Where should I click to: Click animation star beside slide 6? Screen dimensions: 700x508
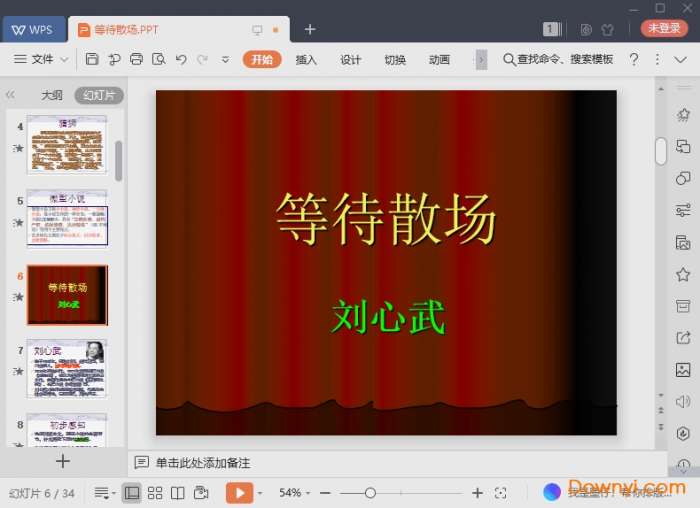tap(18, 296)
